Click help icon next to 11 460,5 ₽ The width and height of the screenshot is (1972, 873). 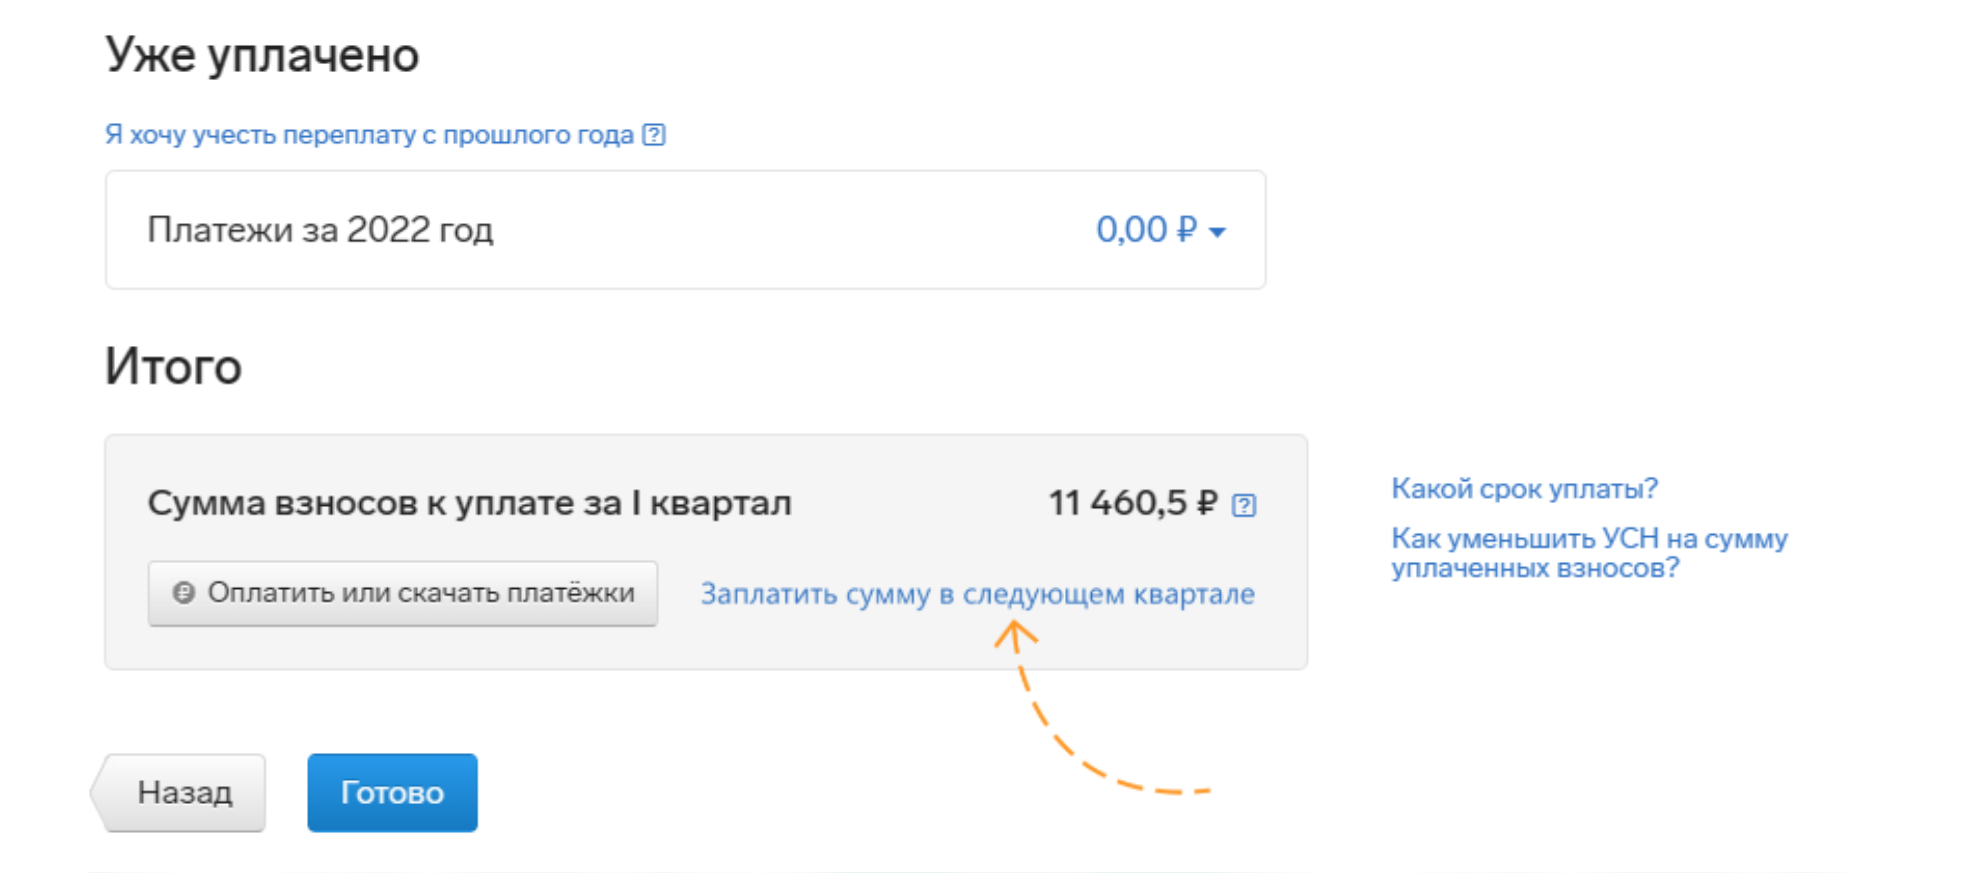coord(1243,505)
